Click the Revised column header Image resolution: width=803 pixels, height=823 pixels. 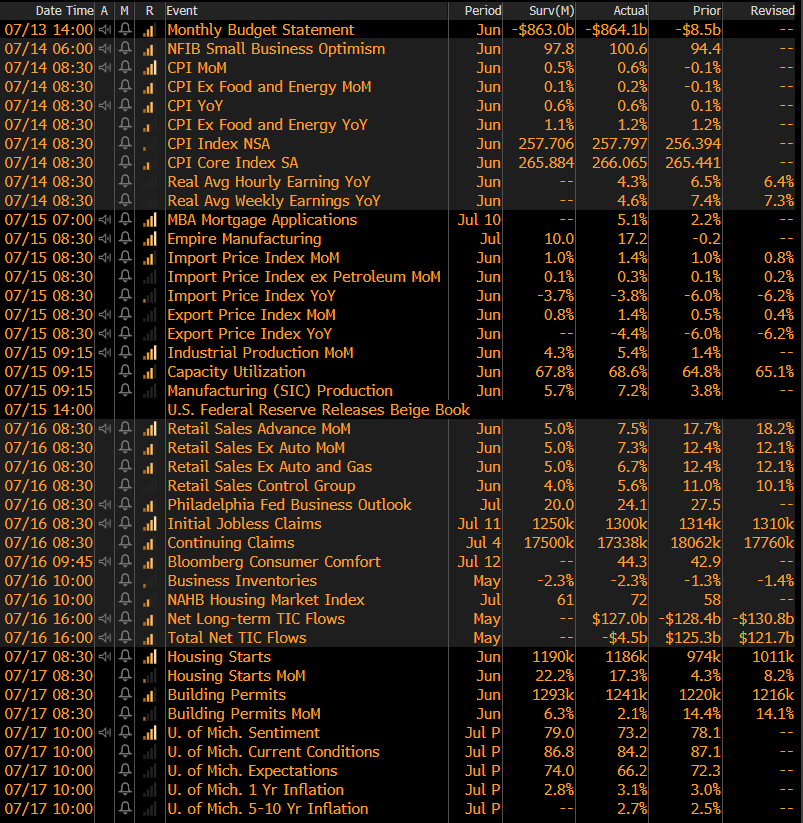(x=772, y=10)
